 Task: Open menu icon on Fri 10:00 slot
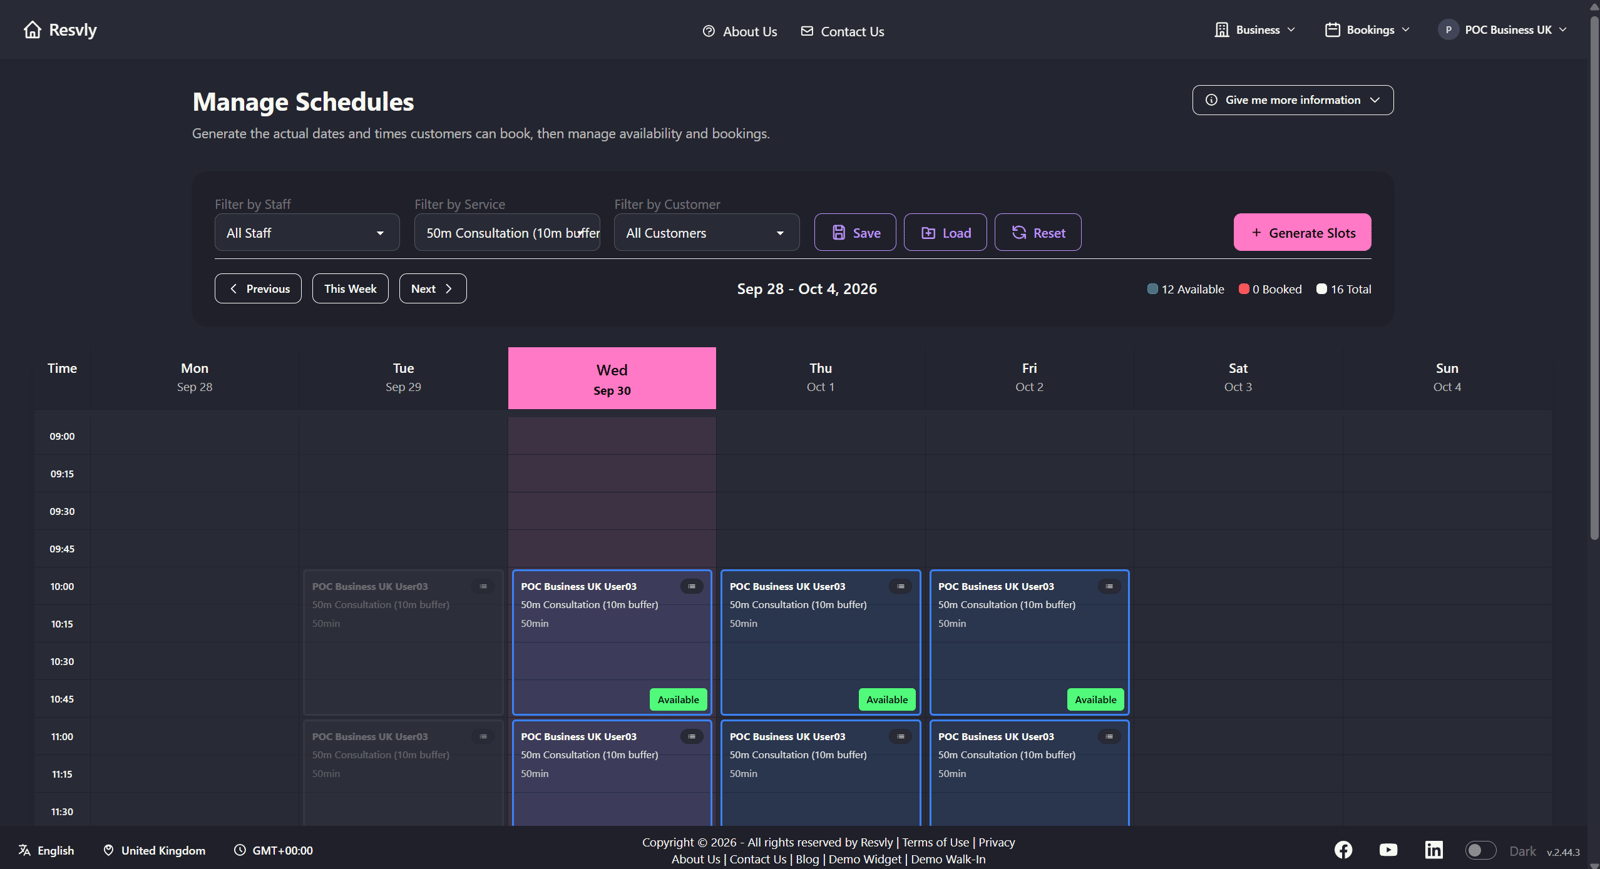pos(1109,587)
